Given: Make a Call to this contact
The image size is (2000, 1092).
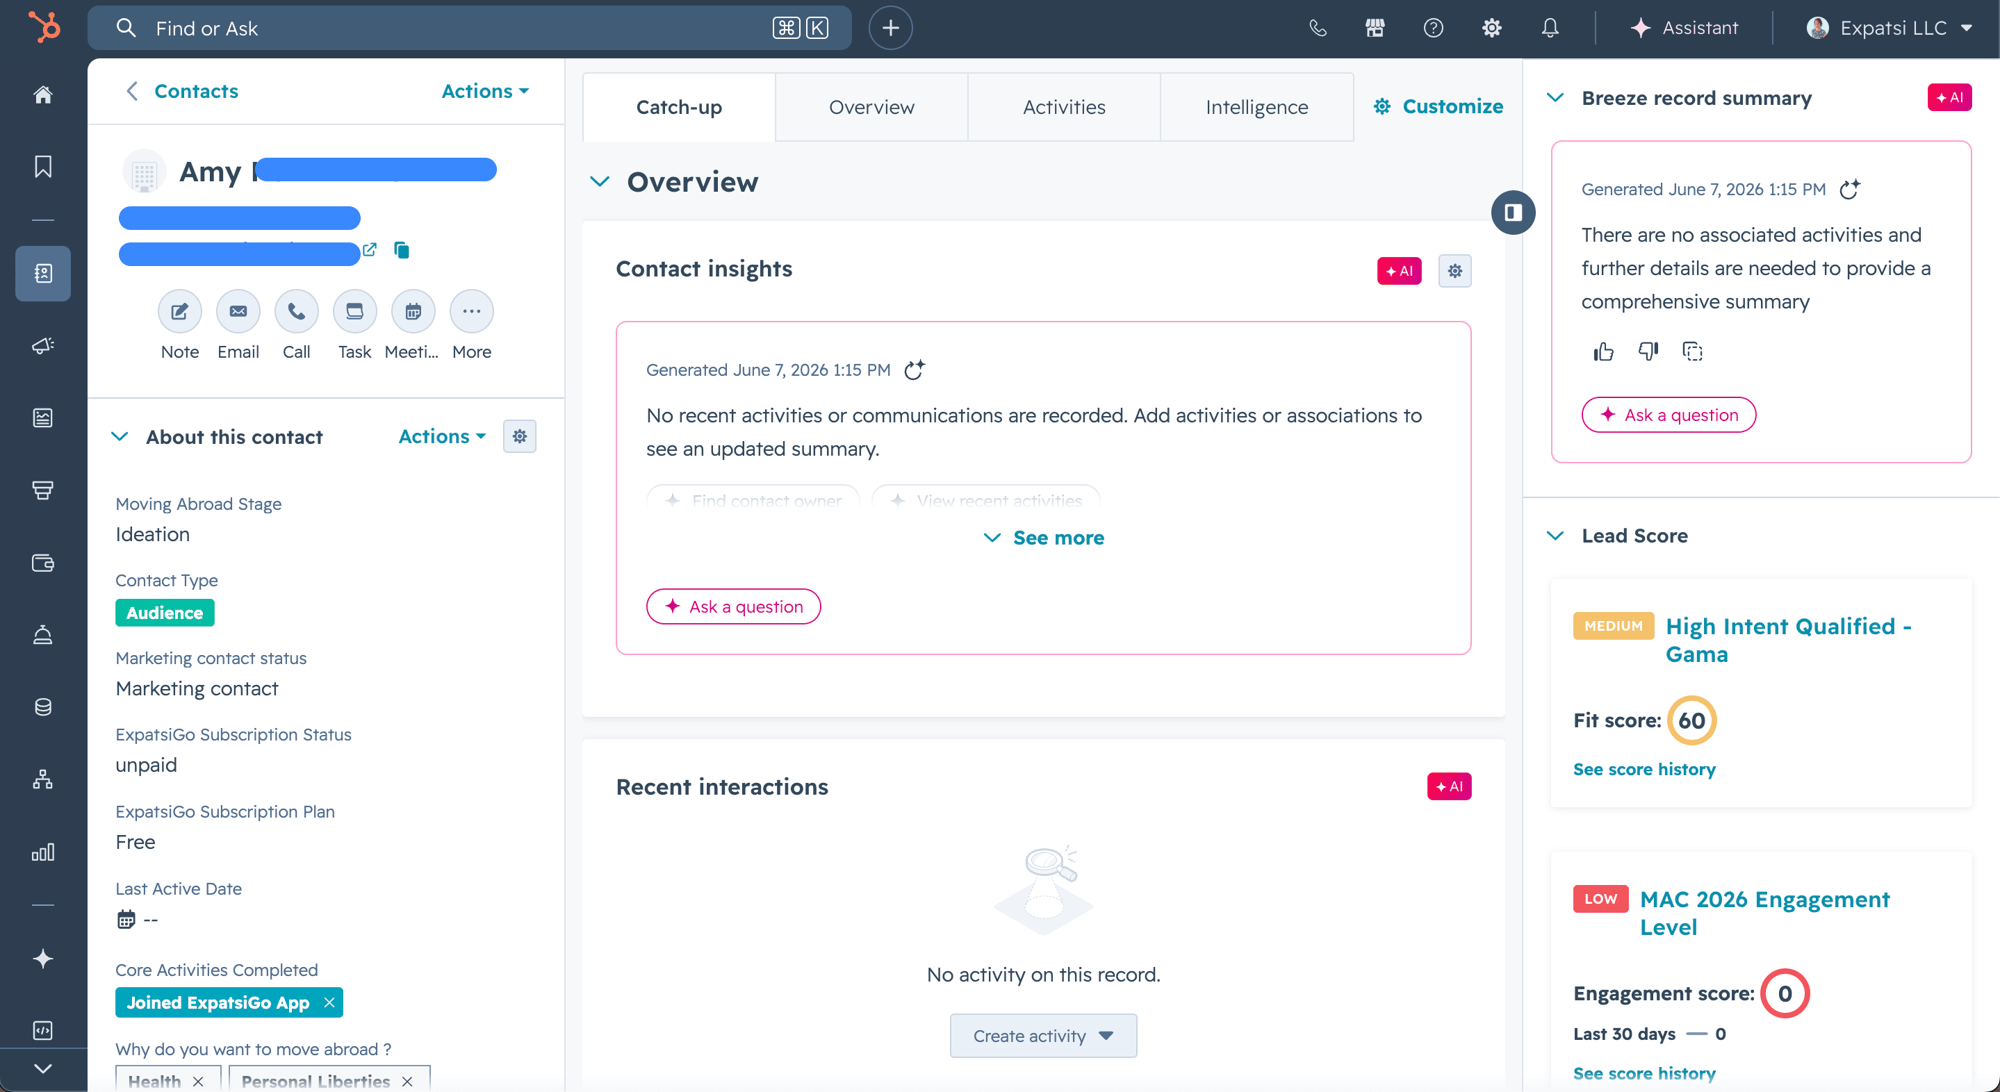Looking at the screenshot, I should pos(296,312).
